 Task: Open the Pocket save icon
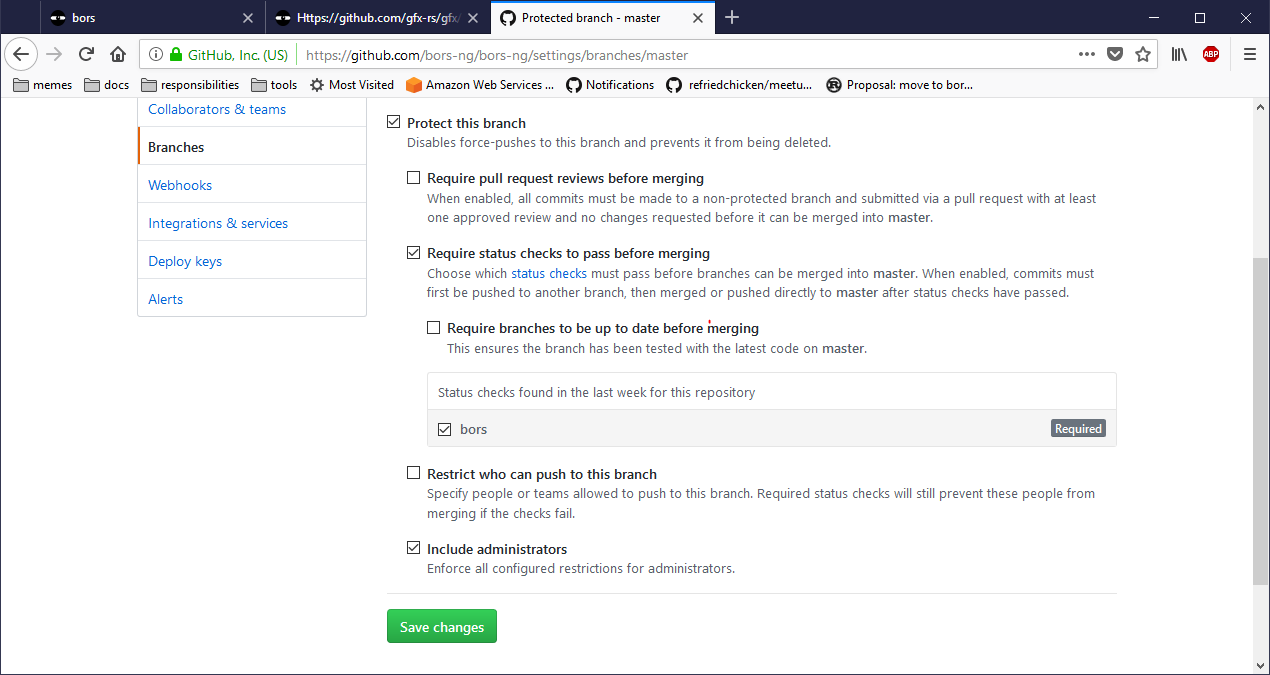[x=1115, y=55]
